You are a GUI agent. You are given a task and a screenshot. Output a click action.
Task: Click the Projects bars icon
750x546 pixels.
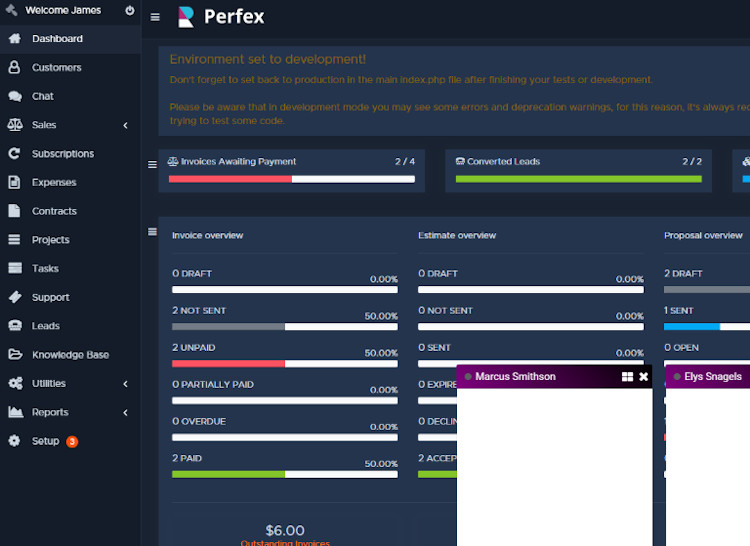(14, 240)
